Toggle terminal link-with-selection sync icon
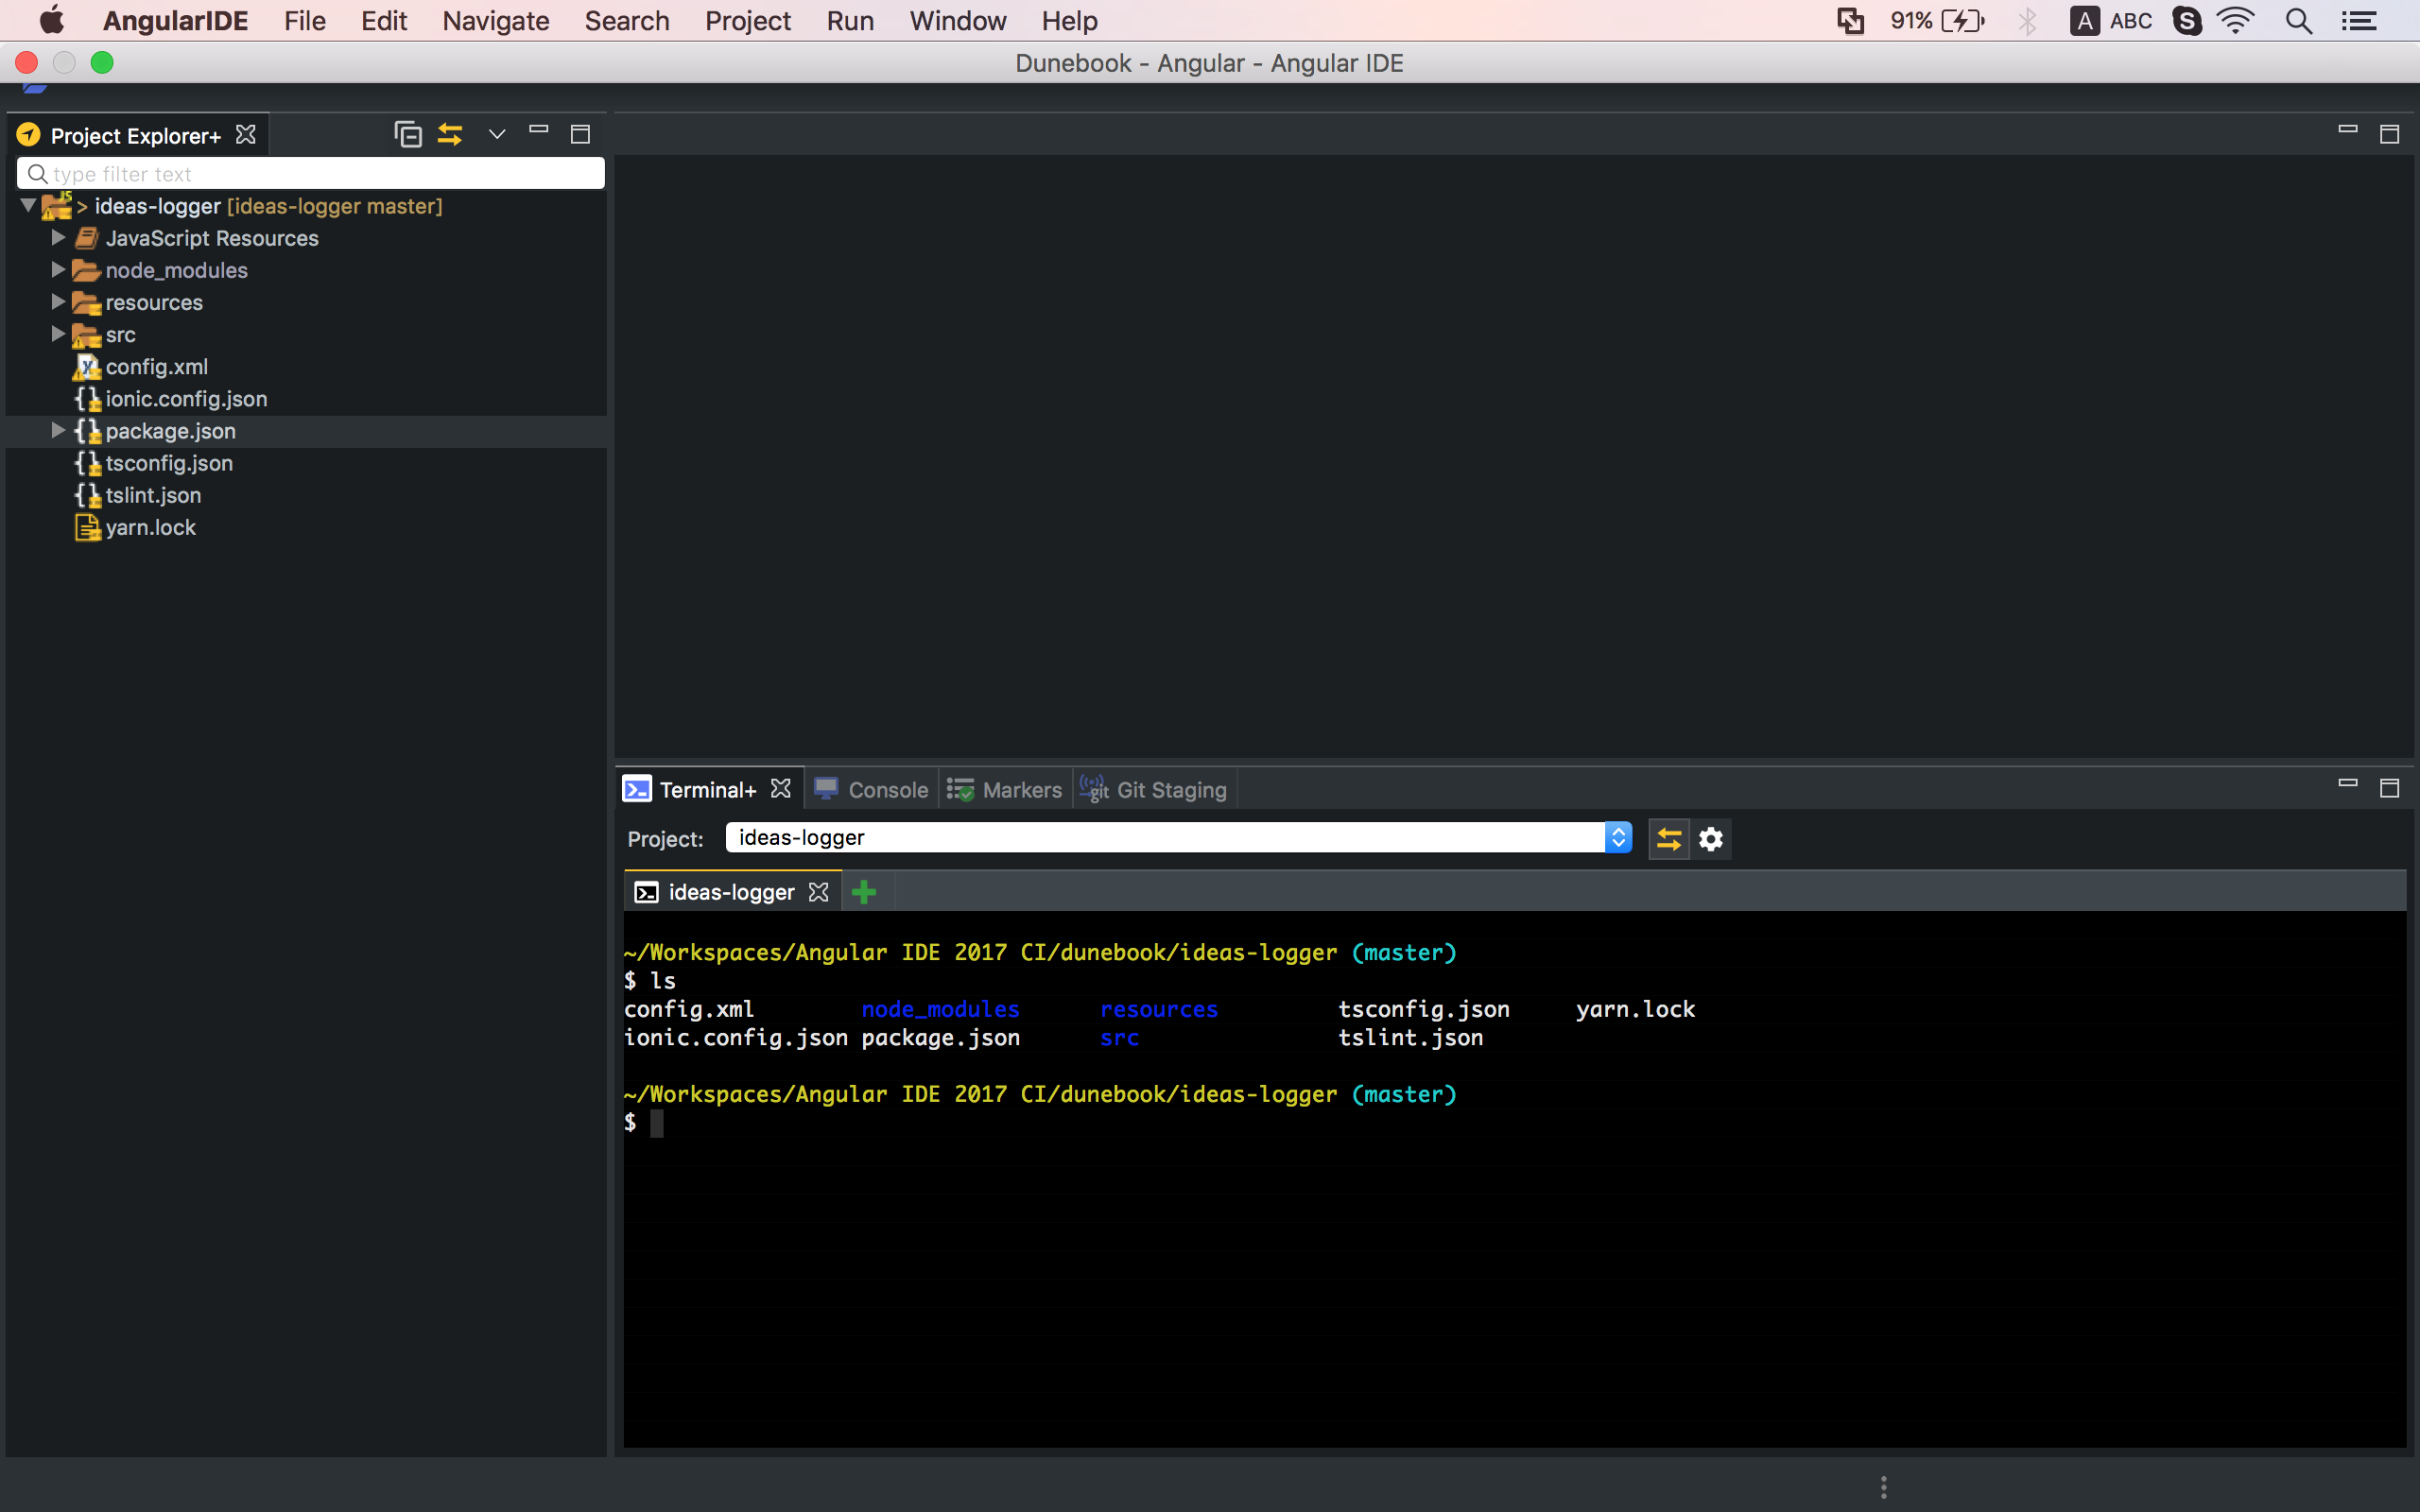 click(1669, 839)
